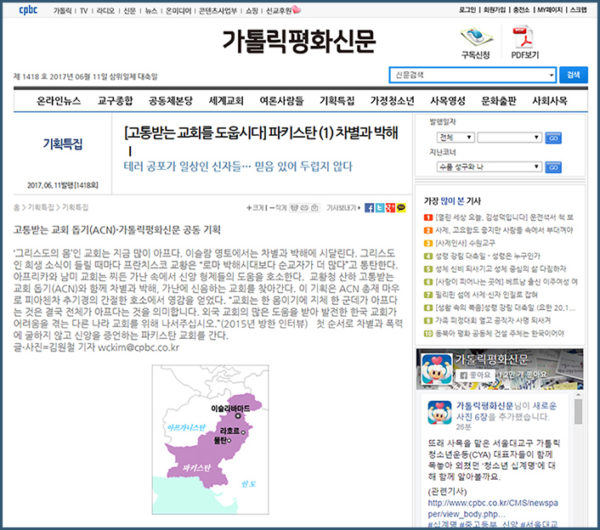
Task: Open ranked article 4 성령 강림 대축일
Action: tap(487, 256)
